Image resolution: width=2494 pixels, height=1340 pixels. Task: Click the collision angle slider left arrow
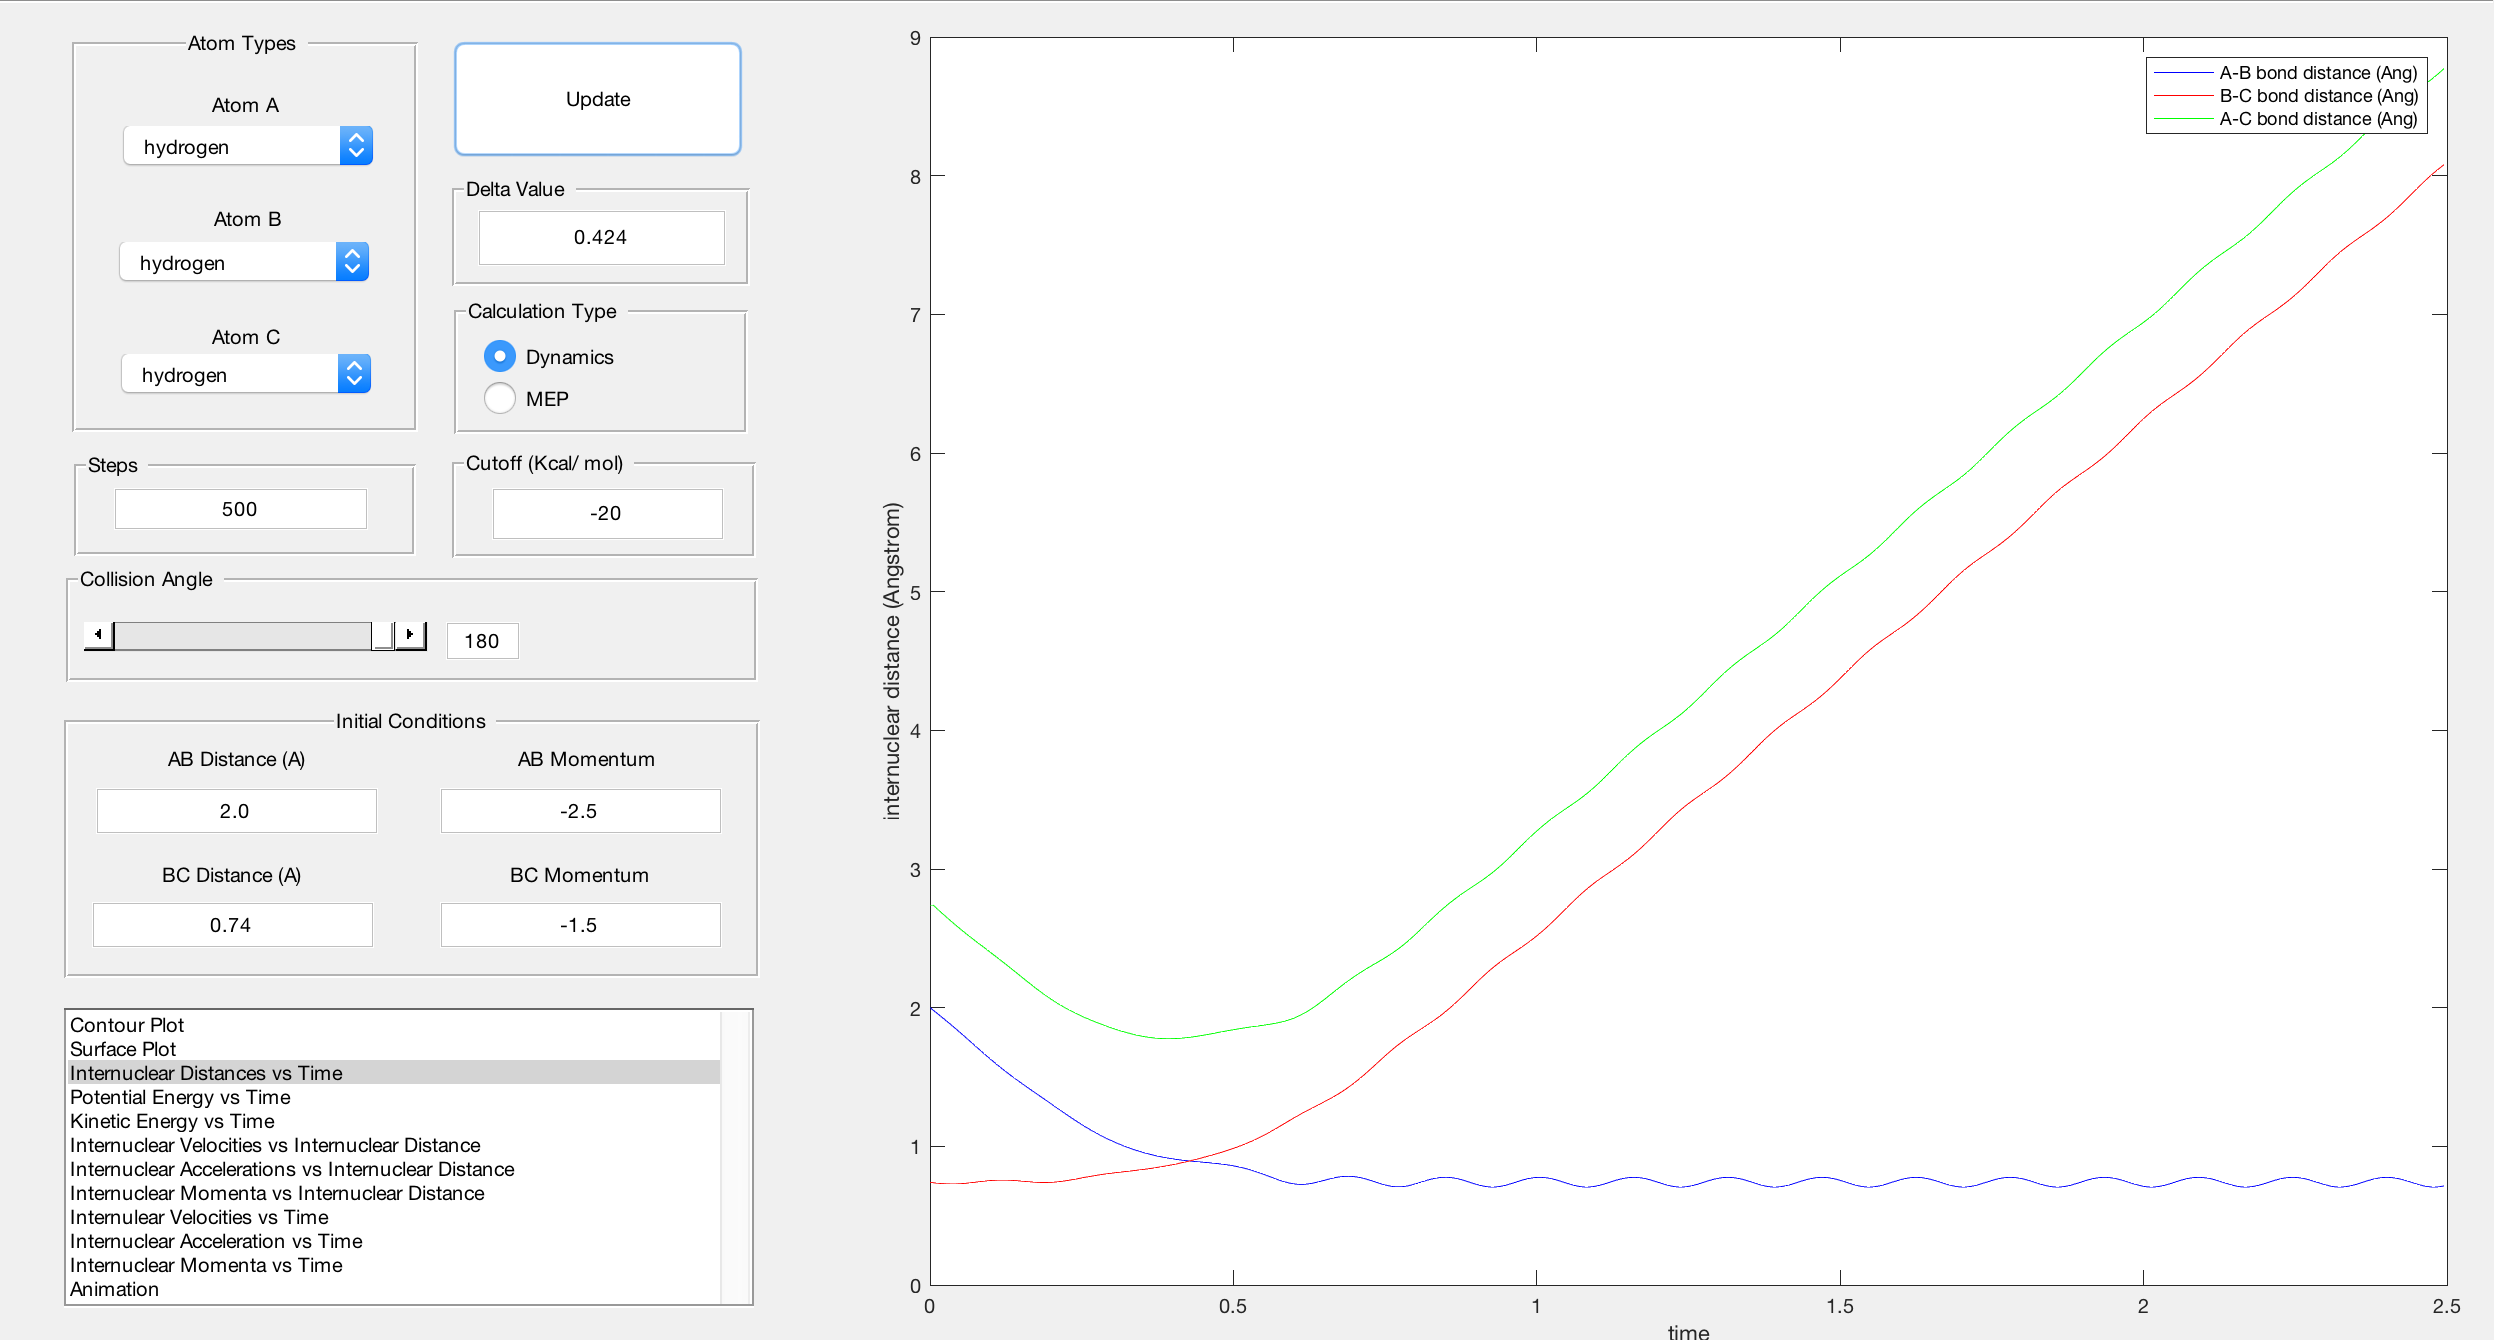[98, 635]
